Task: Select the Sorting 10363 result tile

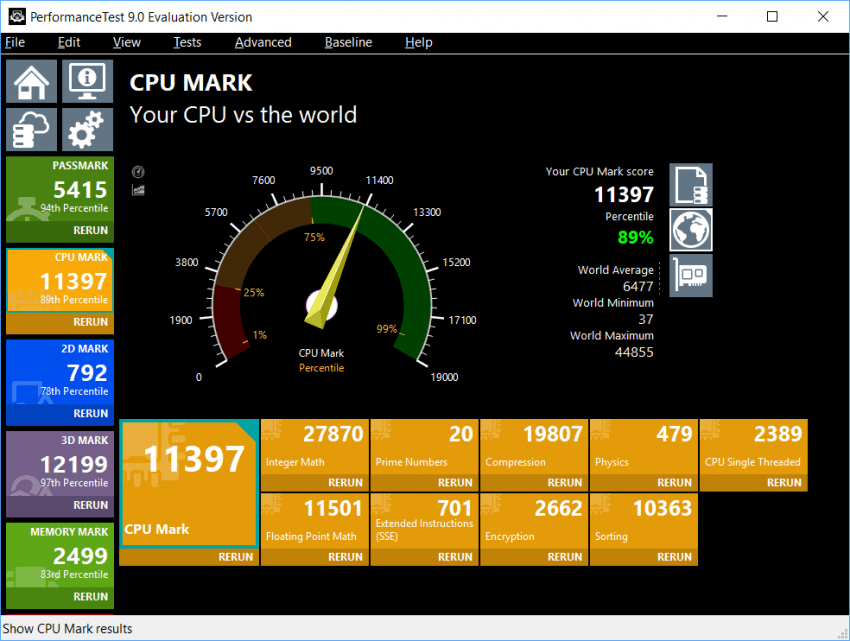Action: [x=643, y=521]
